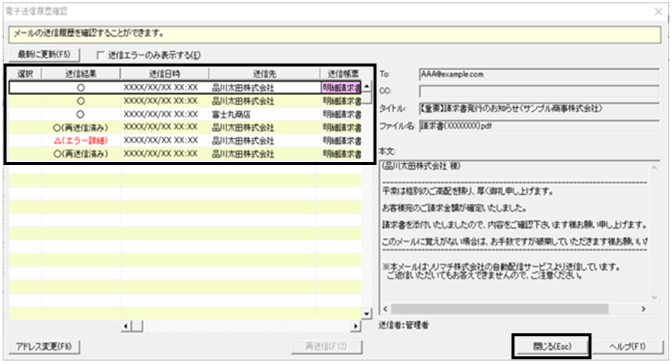Click the CC input field
The height and width of the screenshot is (364, 672).
[539, 91]
